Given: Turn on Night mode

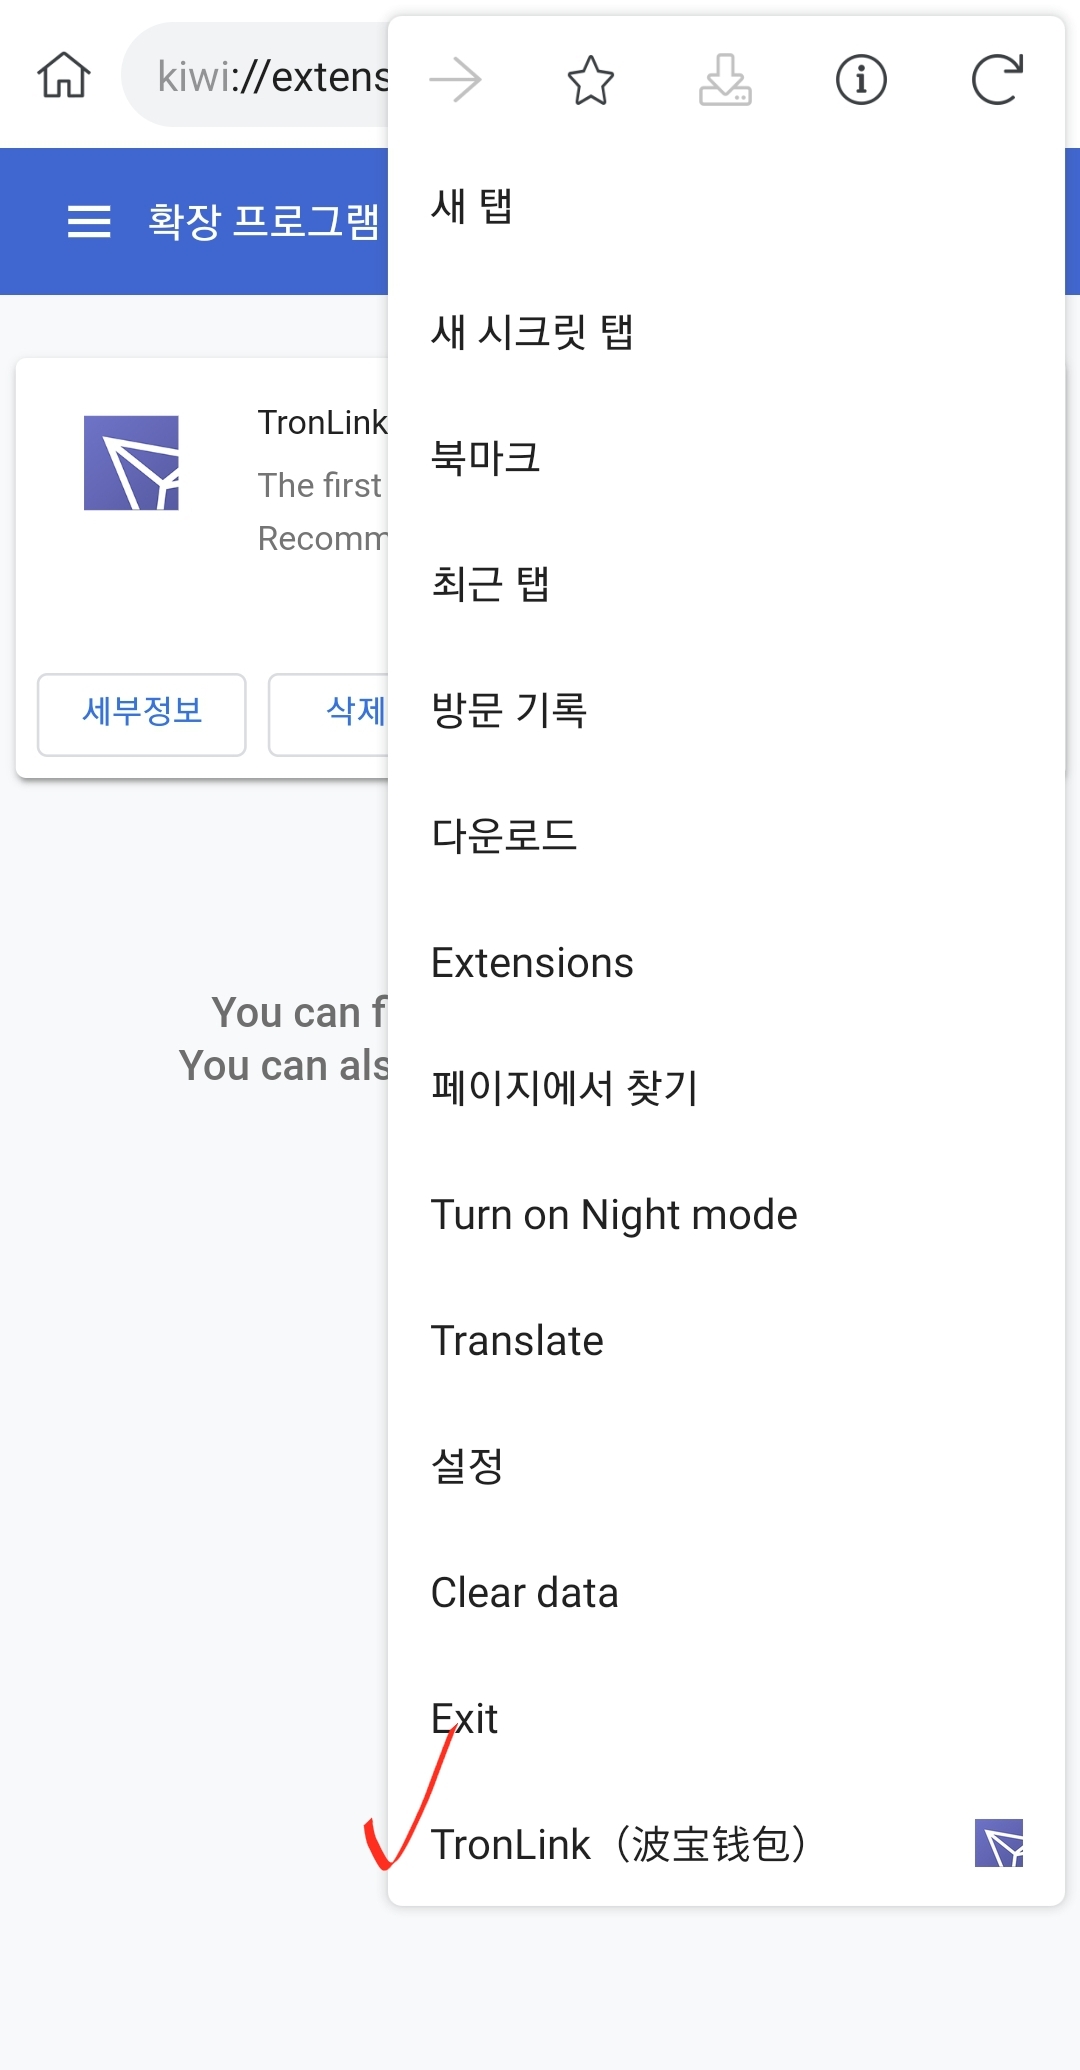Looking at the screenshot, I should 614,1215.
